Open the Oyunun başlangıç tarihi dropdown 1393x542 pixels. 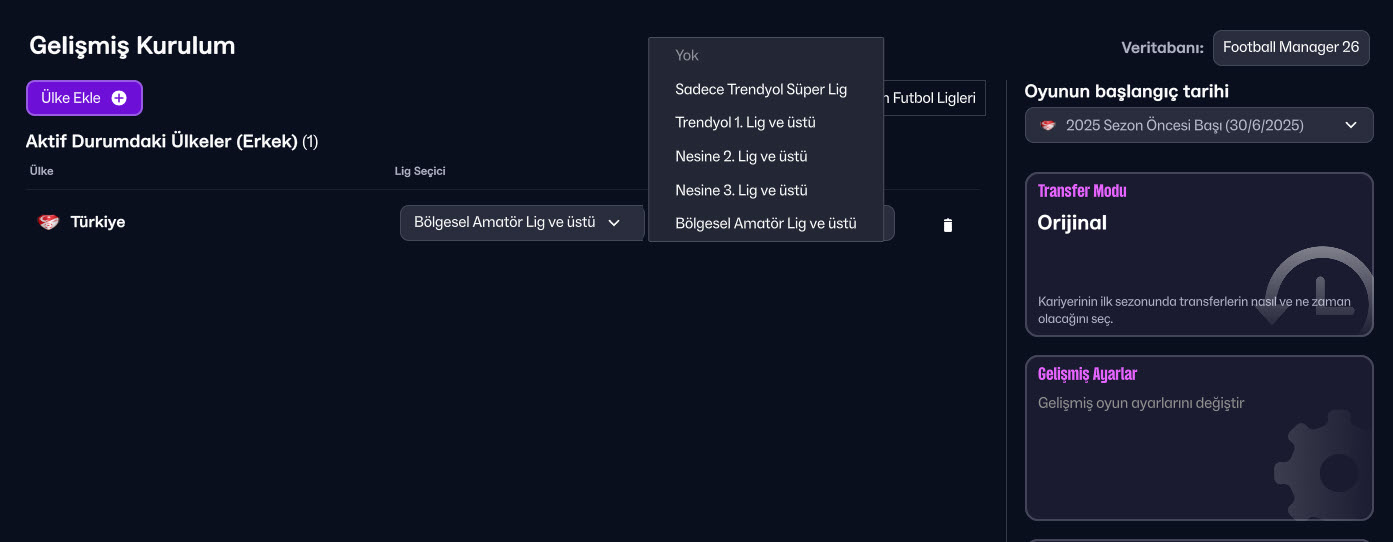pos(1198,126)
